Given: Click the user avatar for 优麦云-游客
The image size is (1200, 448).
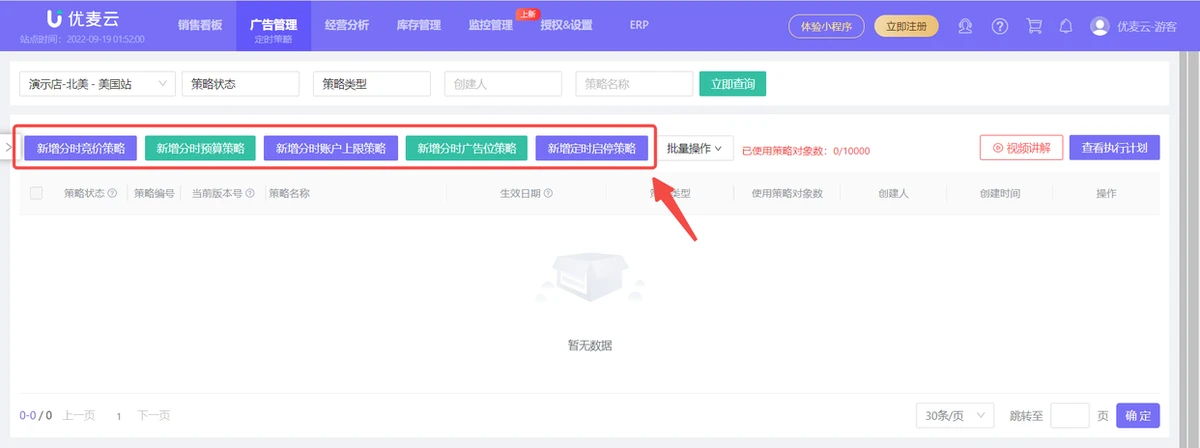Looking at the screenshot, I should tap(1100, 26).
